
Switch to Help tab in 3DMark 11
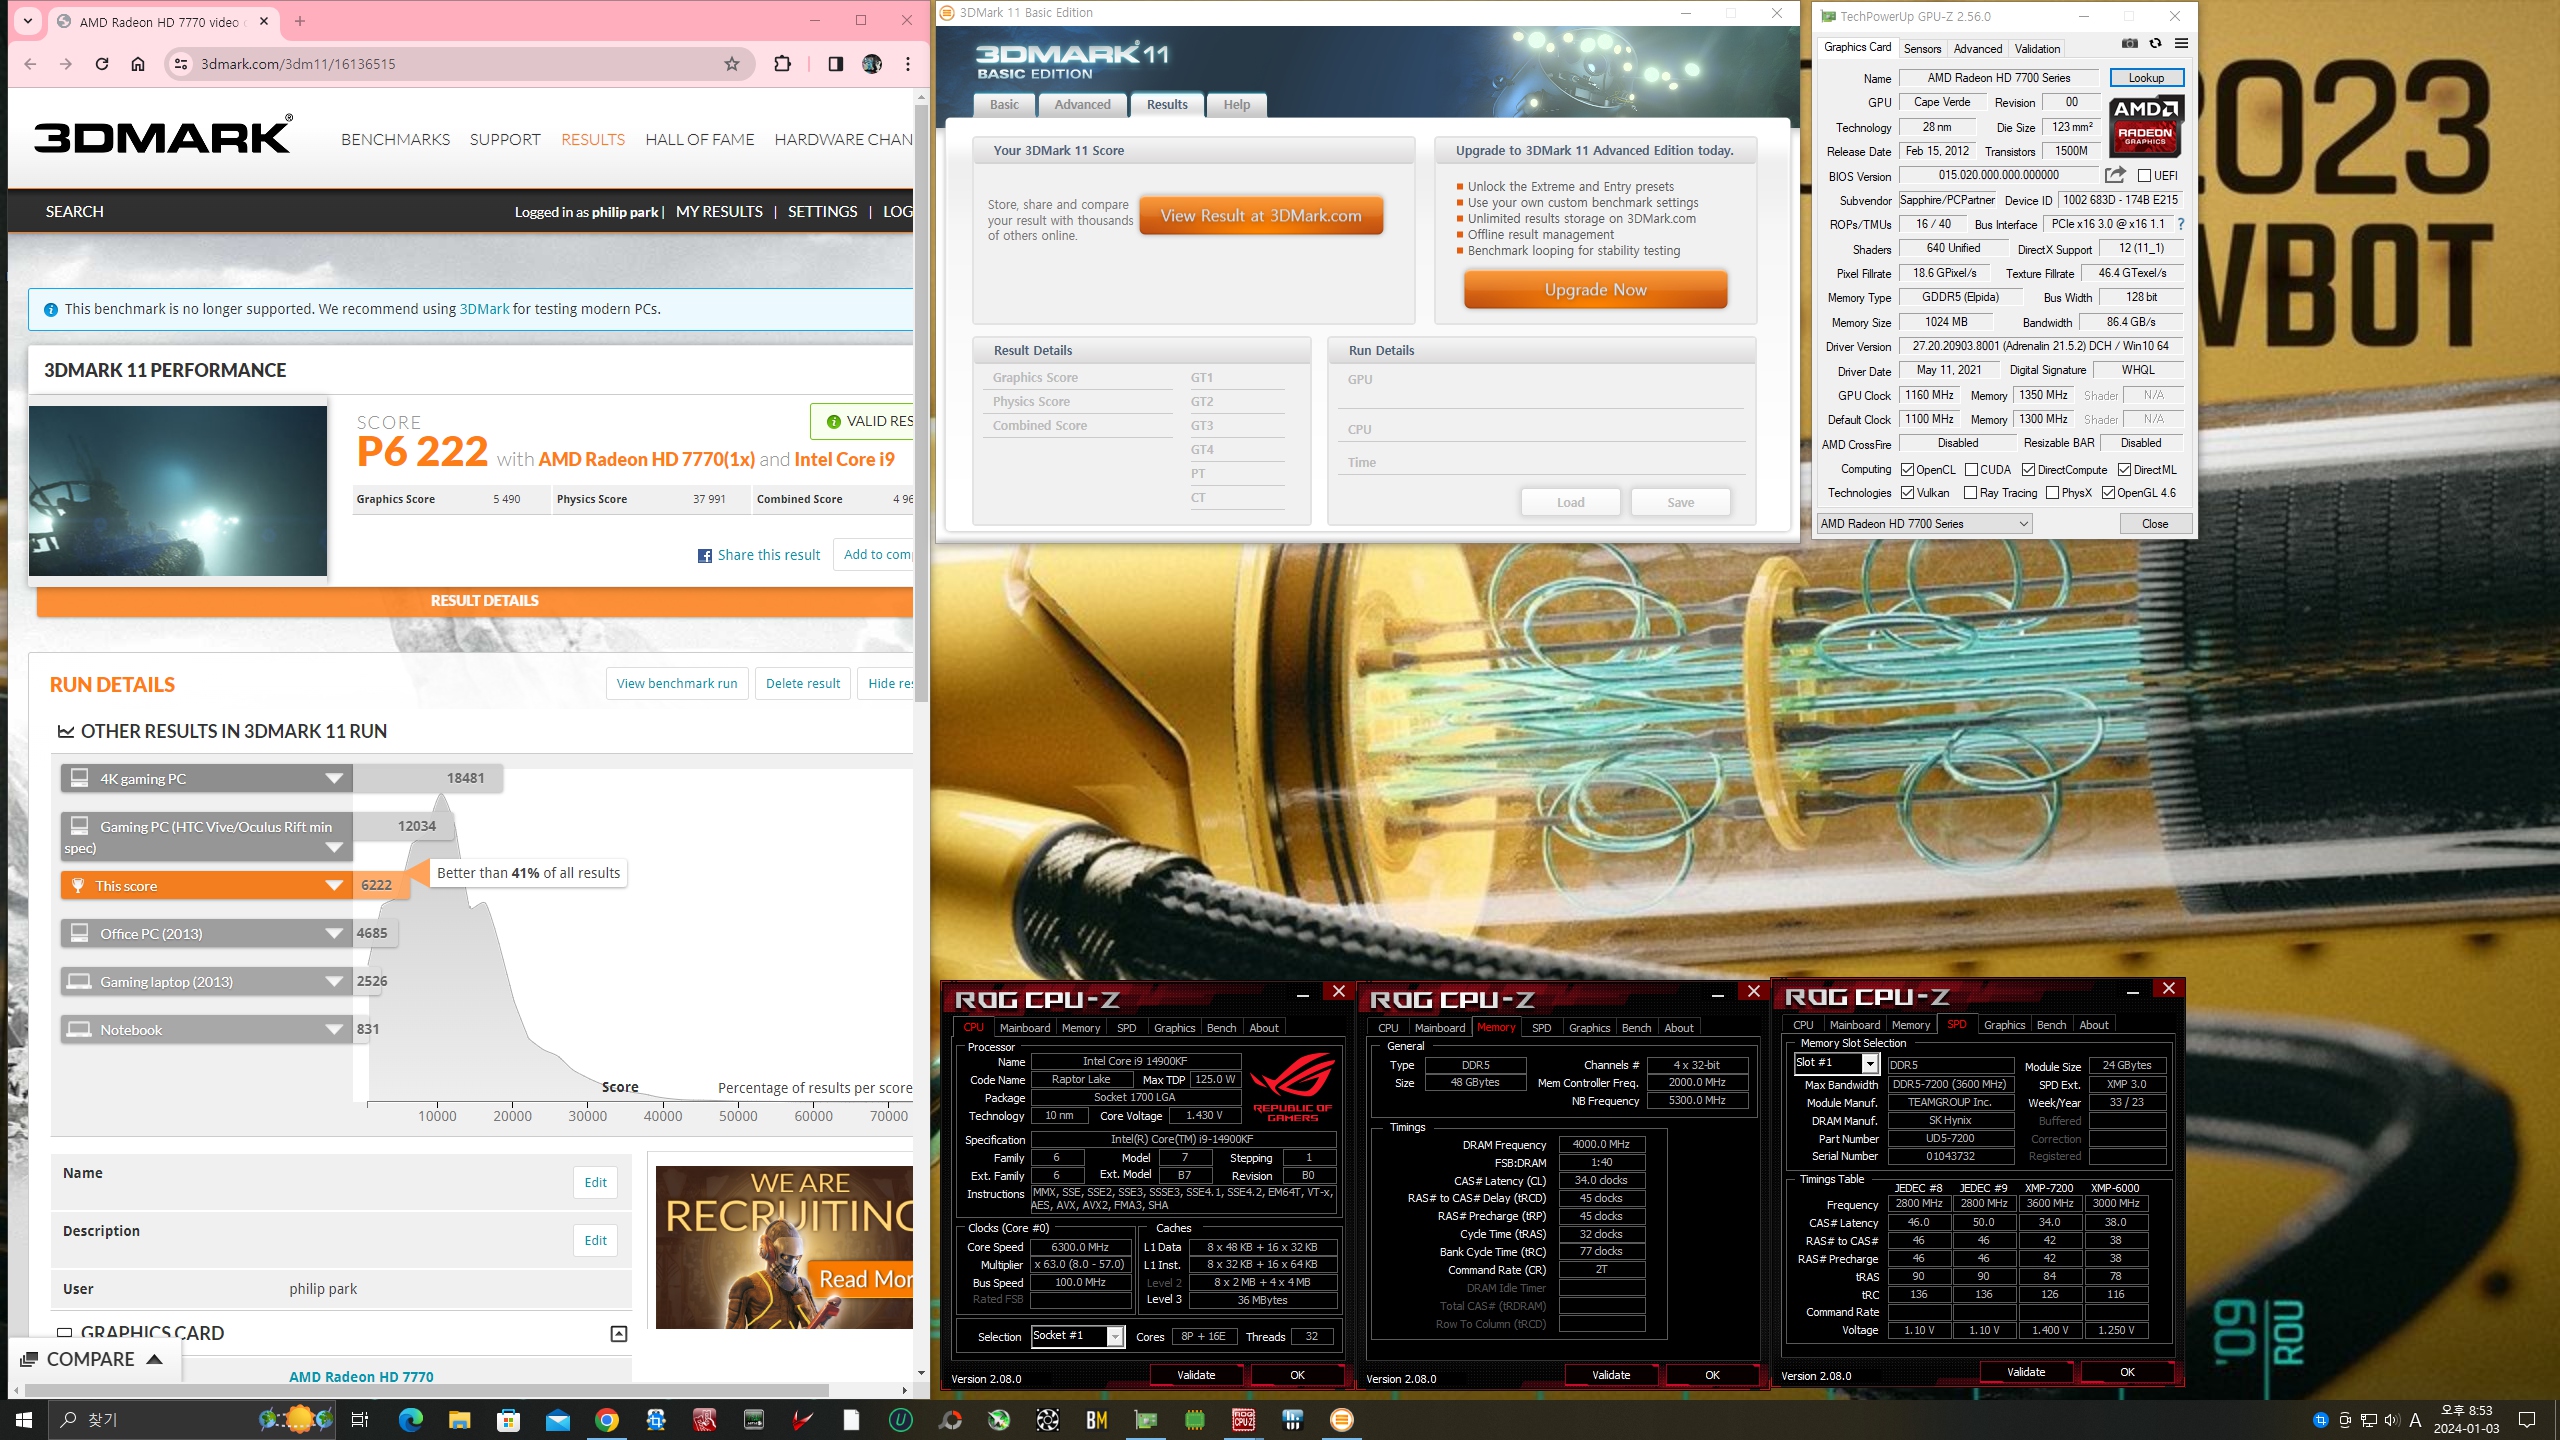(1236, 105)
